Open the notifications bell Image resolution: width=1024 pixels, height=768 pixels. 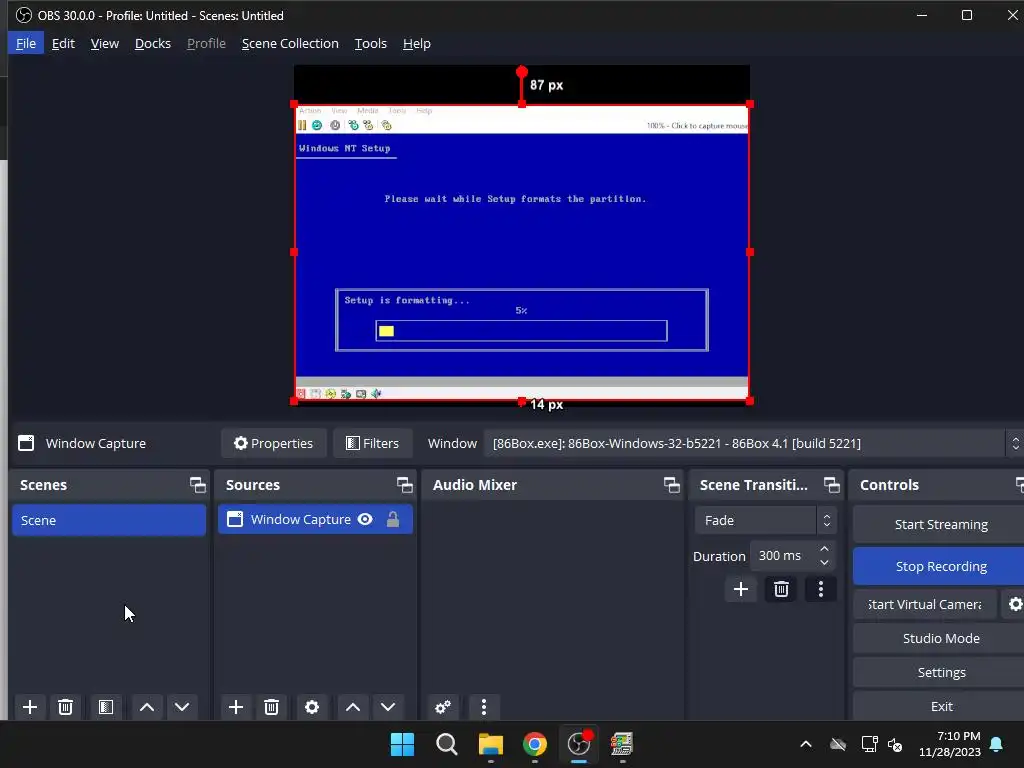[997, 744]
